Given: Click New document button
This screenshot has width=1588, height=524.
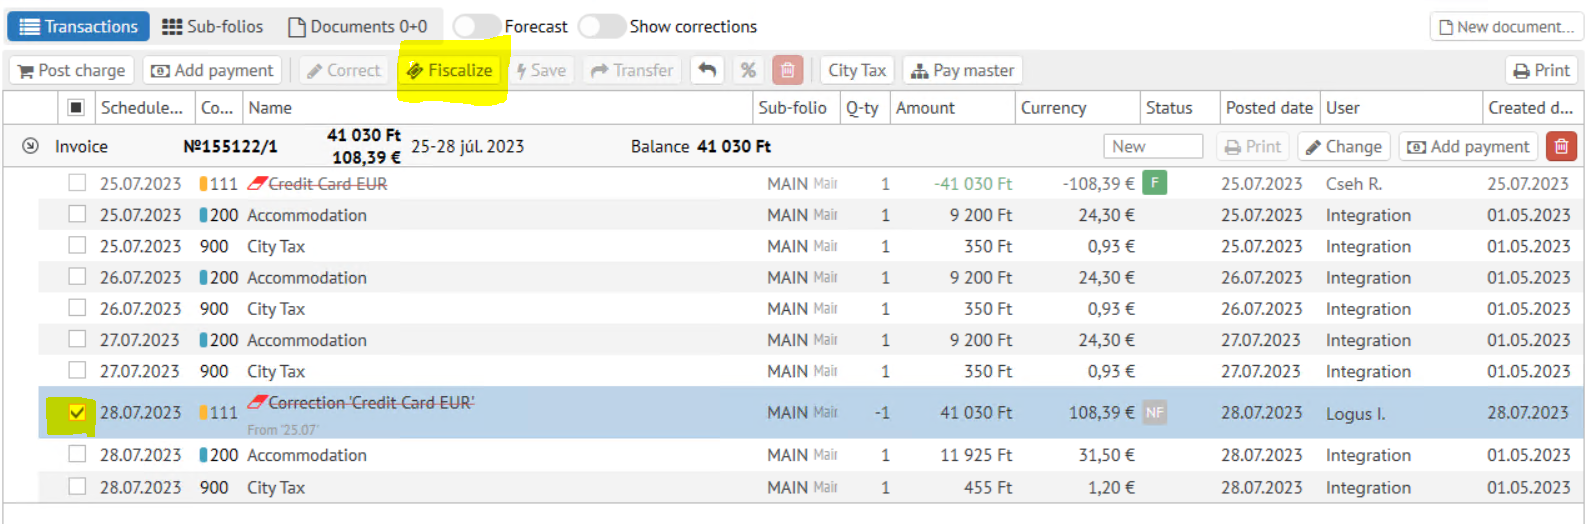Looking at the screenshot, I should tap(1506, 27).
